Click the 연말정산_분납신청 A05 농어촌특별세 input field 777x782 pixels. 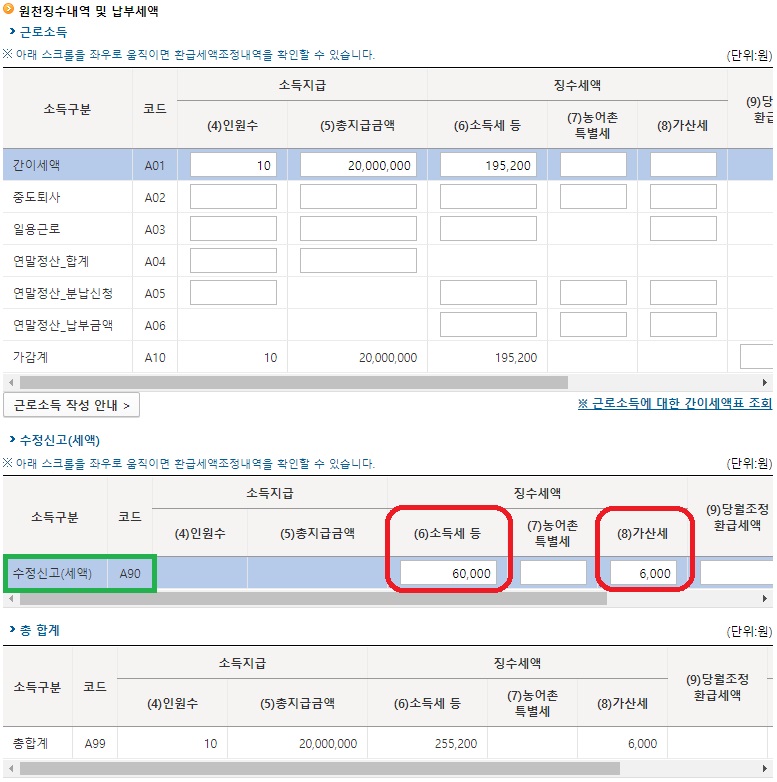click(593, 293)
